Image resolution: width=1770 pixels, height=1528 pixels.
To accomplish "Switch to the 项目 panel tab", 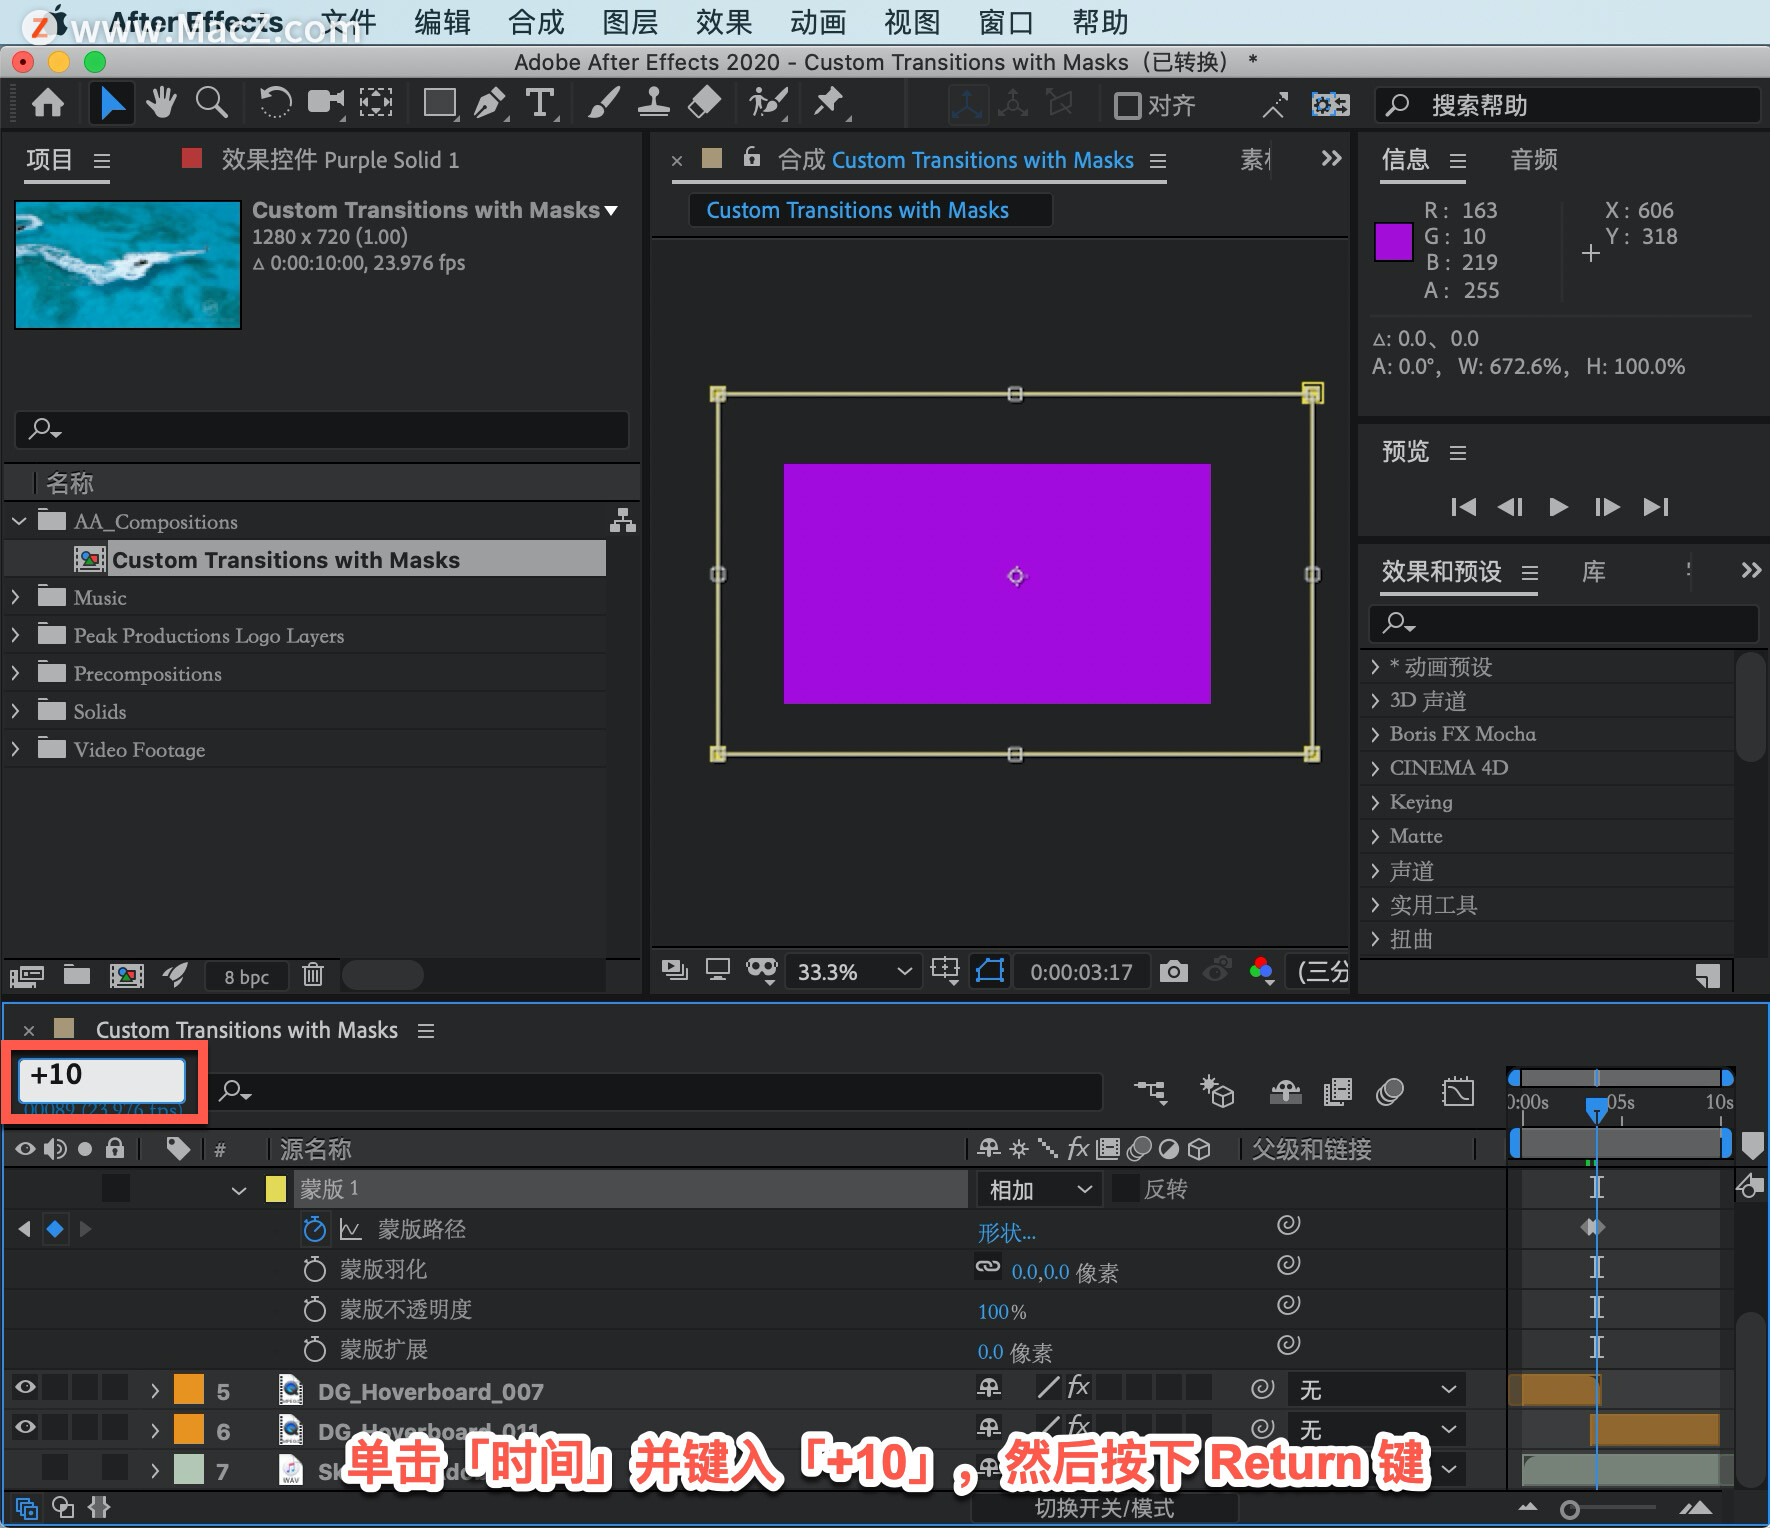I will click(49, 160).
